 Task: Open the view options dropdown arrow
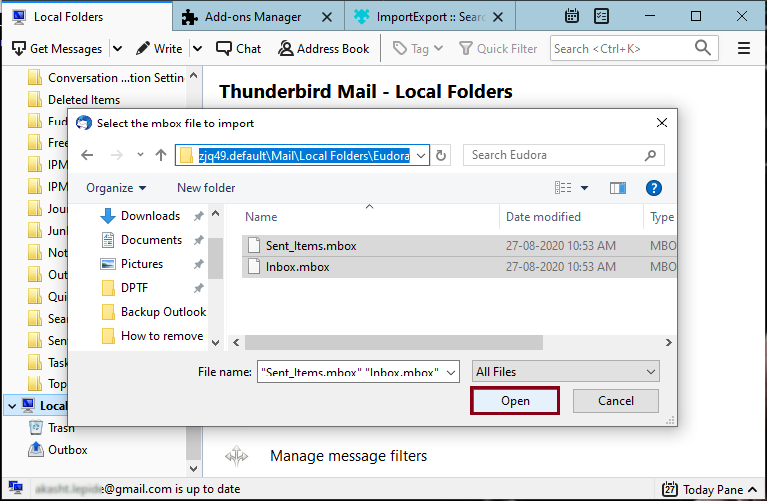tap(584, 188)
